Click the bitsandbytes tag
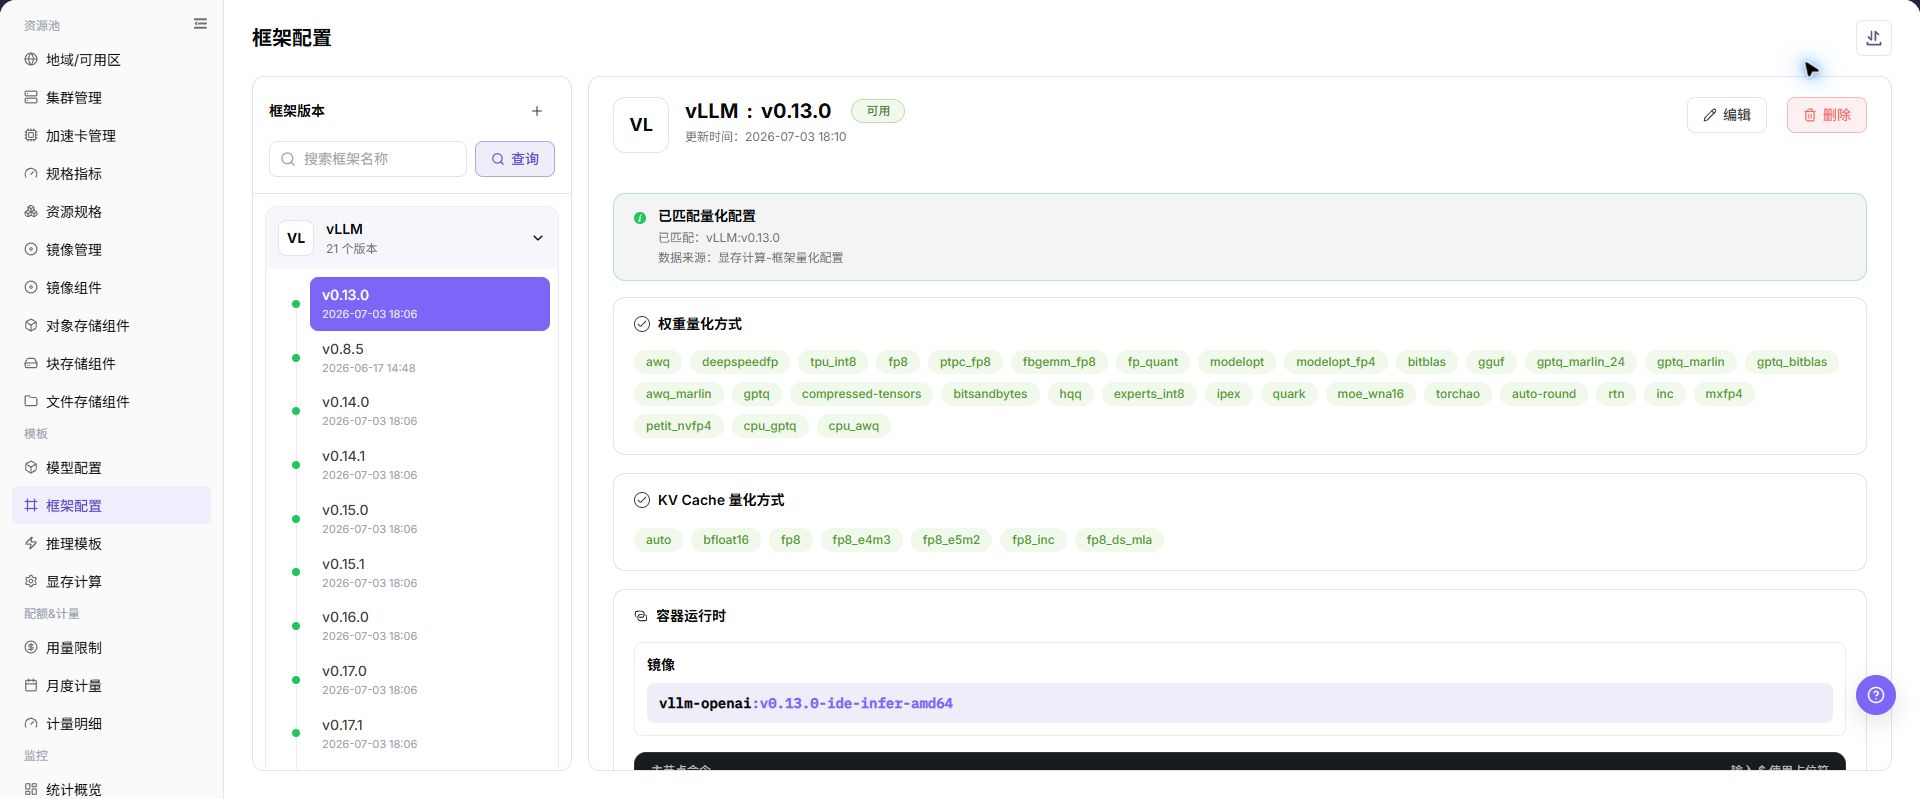 [990, 394]
